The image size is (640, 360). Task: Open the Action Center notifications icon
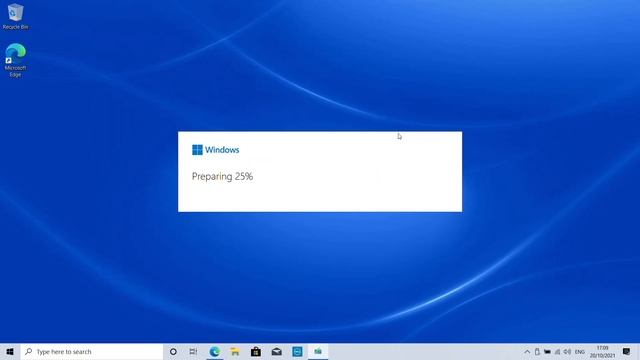627,351
